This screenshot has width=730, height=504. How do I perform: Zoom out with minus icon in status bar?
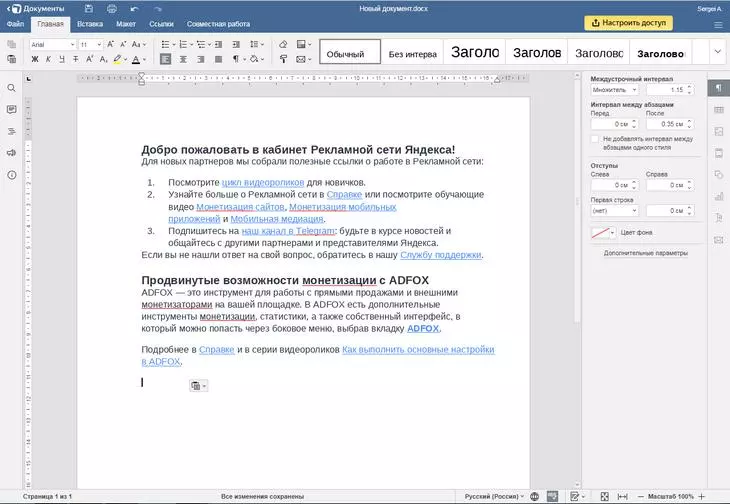[640, 497]
